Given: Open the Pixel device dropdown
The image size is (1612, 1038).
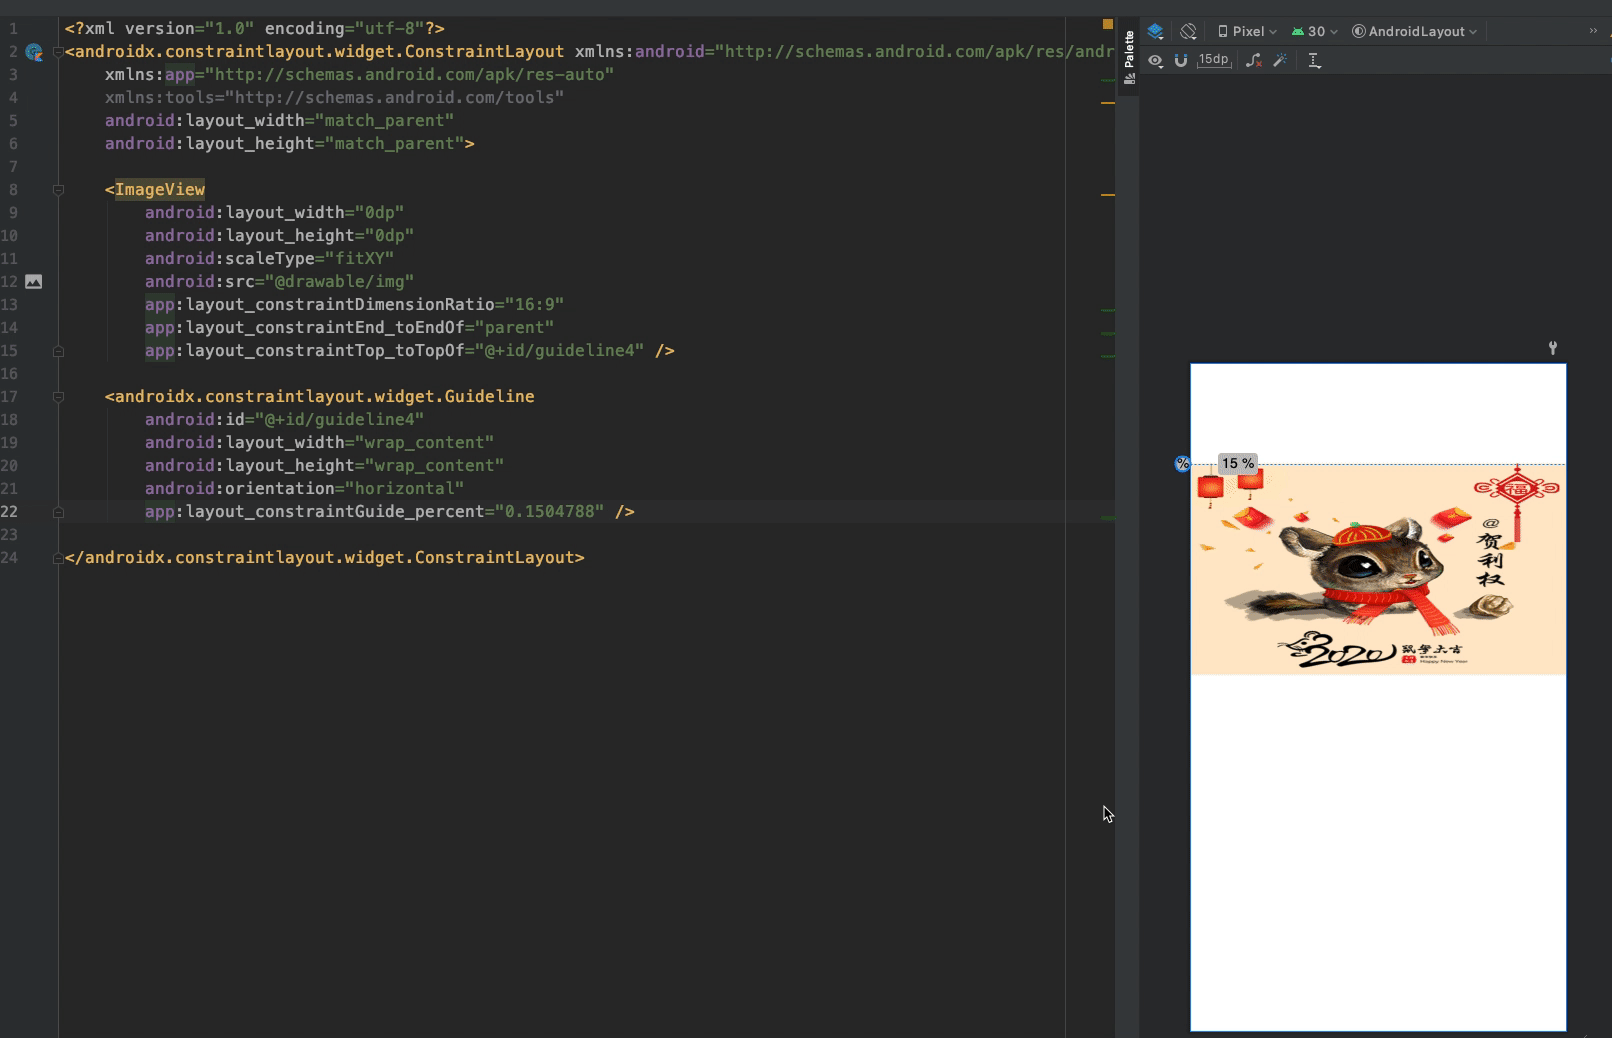Looking at the screenshot, I should [x=1247, y=31].
